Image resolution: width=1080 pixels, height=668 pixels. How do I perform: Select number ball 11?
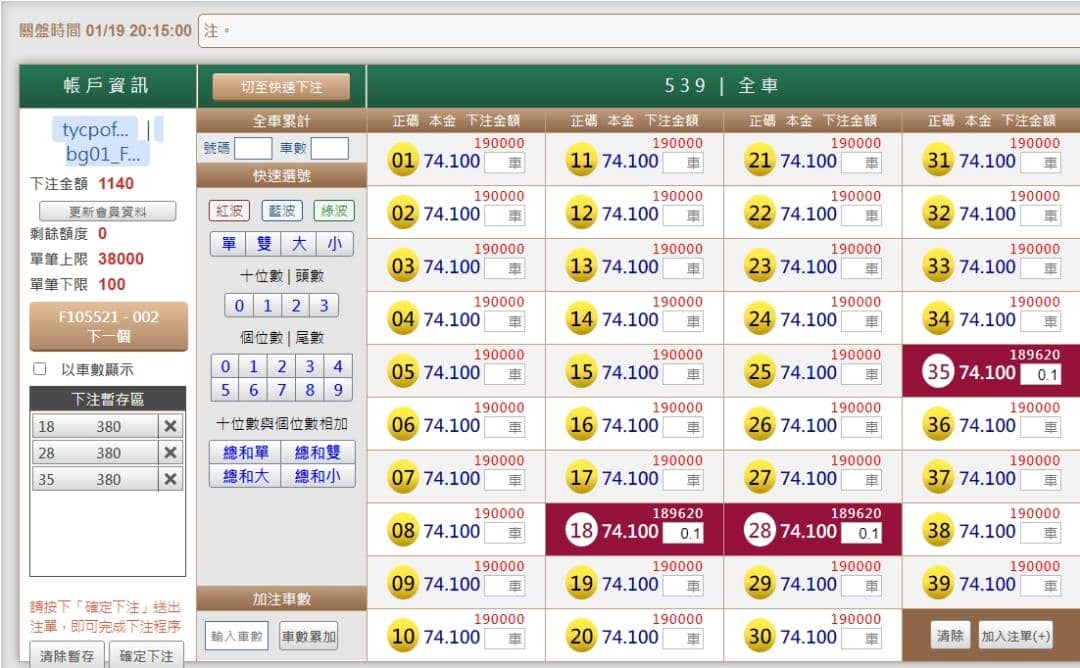(581, 160)
